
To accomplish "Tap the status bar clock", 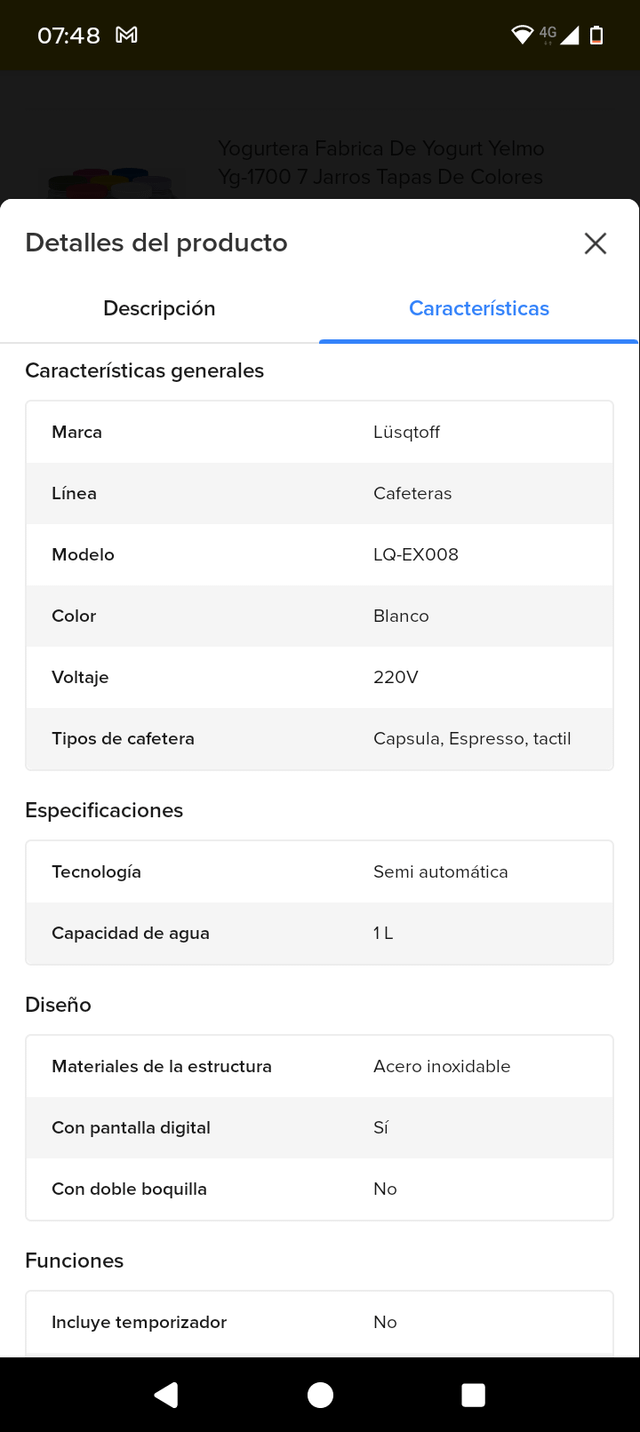I will click(x=69, y=35).
